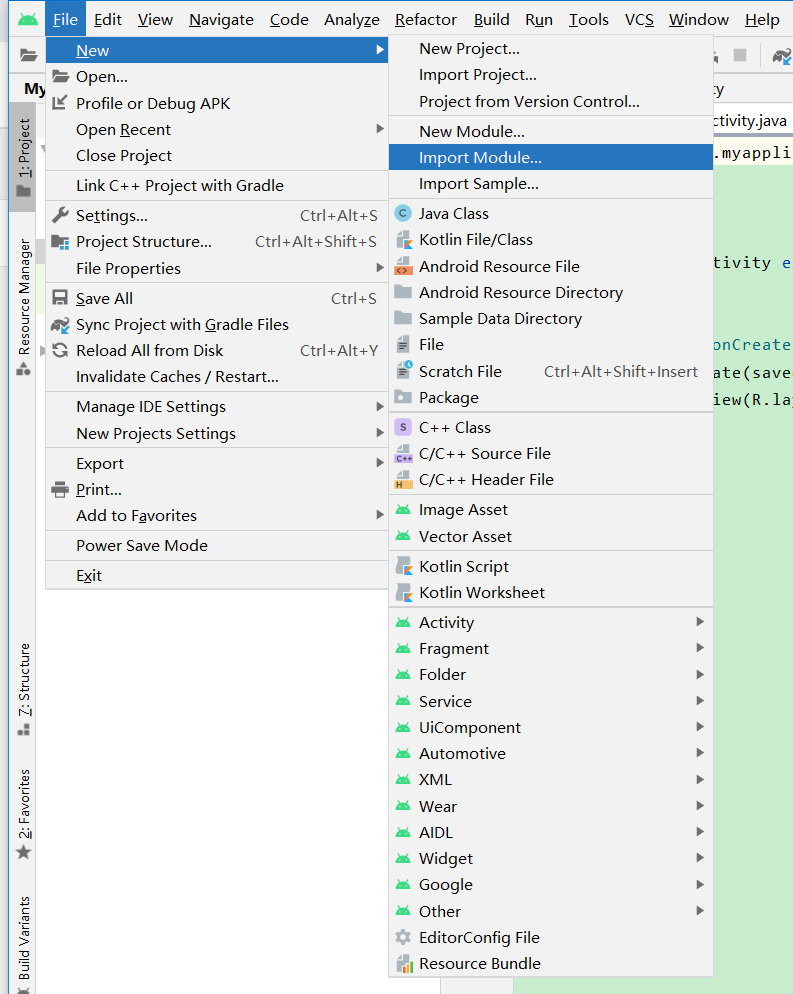Click the Kotlin Worksheet icon

[x=403, y=593]
